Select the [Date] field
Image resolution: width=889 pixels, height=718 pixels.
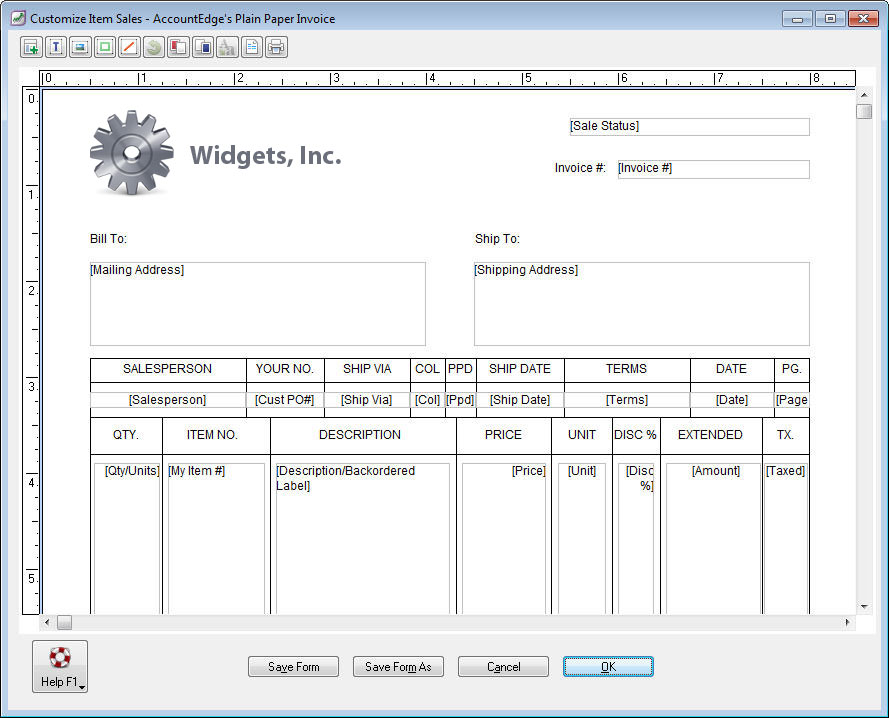tap(732, 400)
